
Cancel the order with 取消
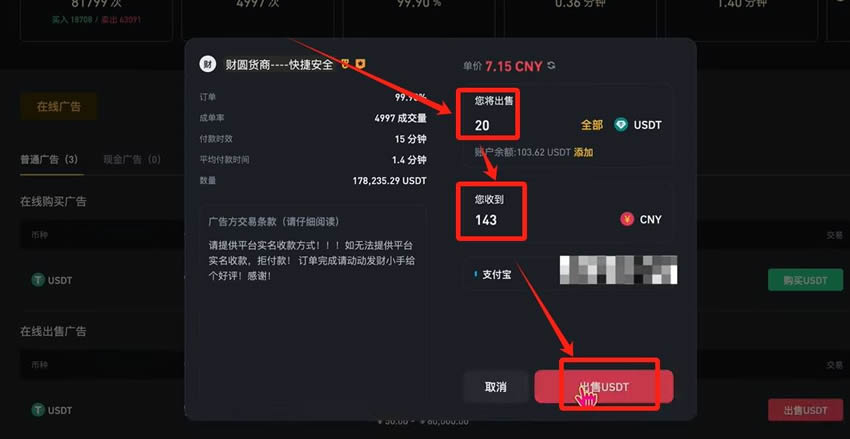point(495,387)
